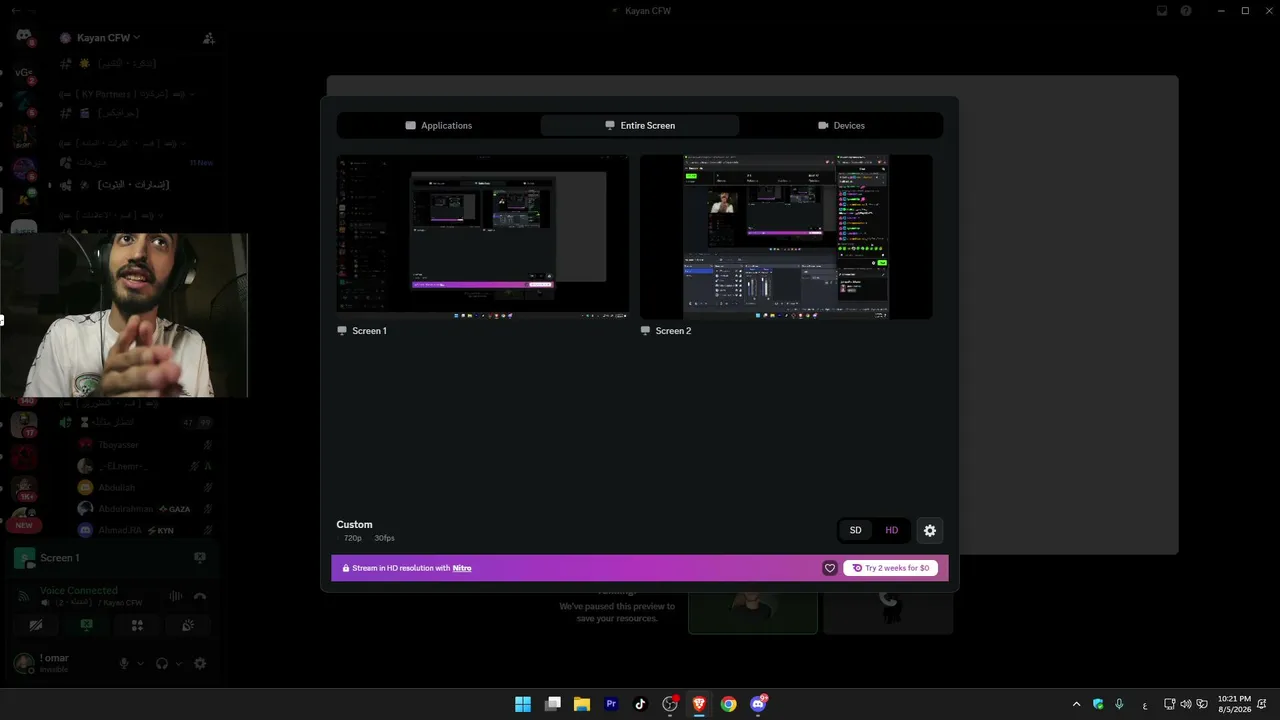Open Discord user settings gear
Image resolution: width=1280 pixels, height=720 pixels.
click(200, 663)
